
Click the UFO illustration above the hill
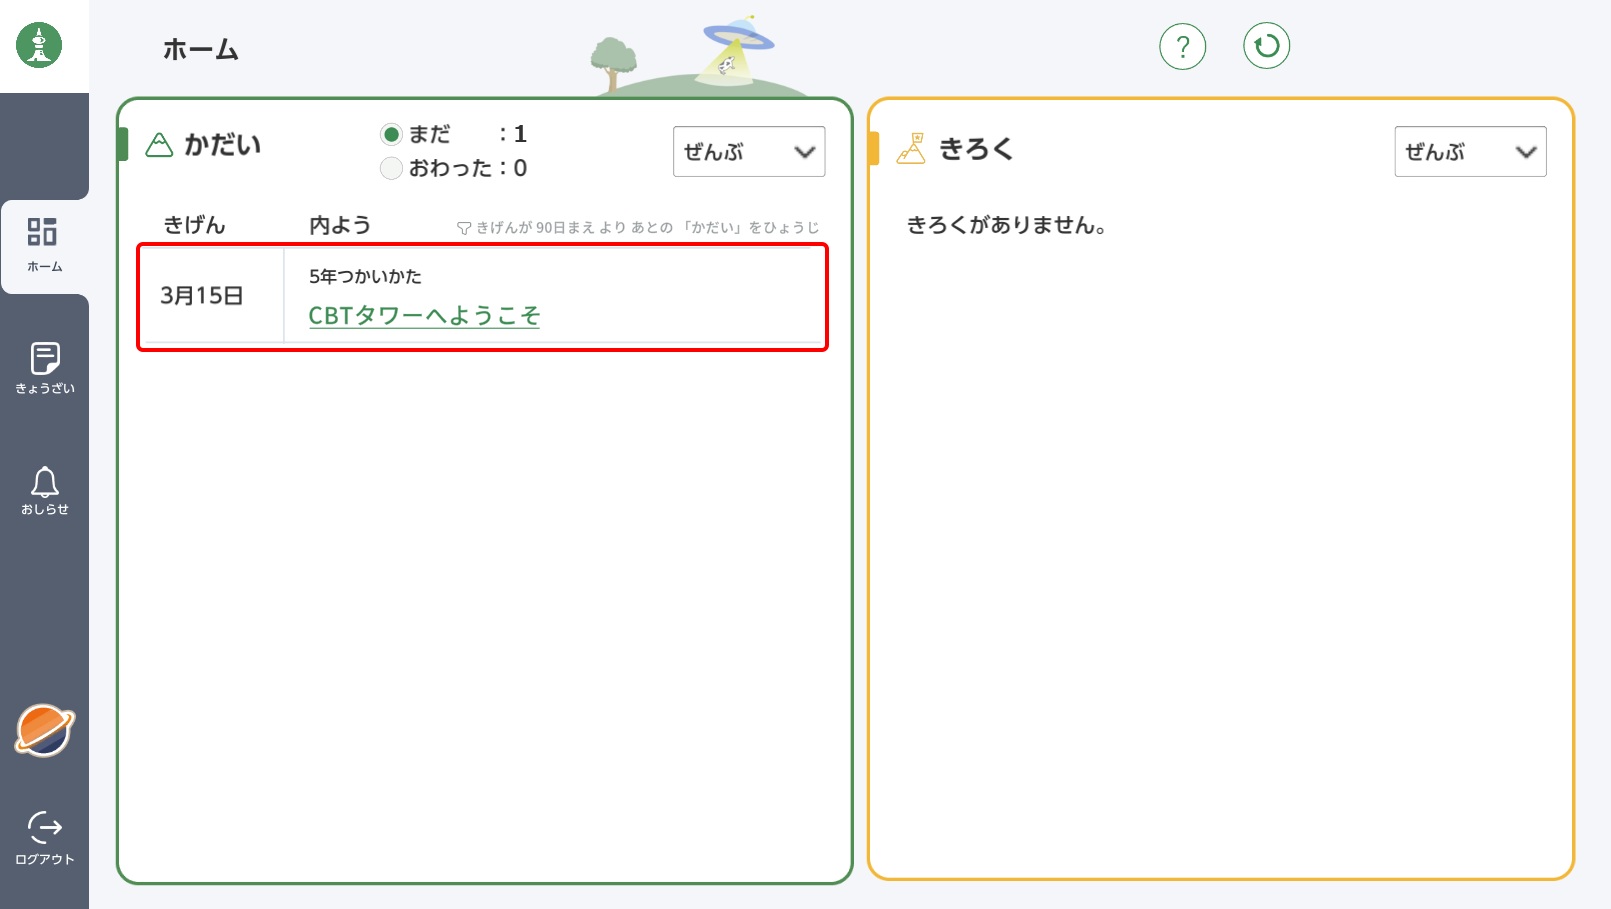click(737, 43)
